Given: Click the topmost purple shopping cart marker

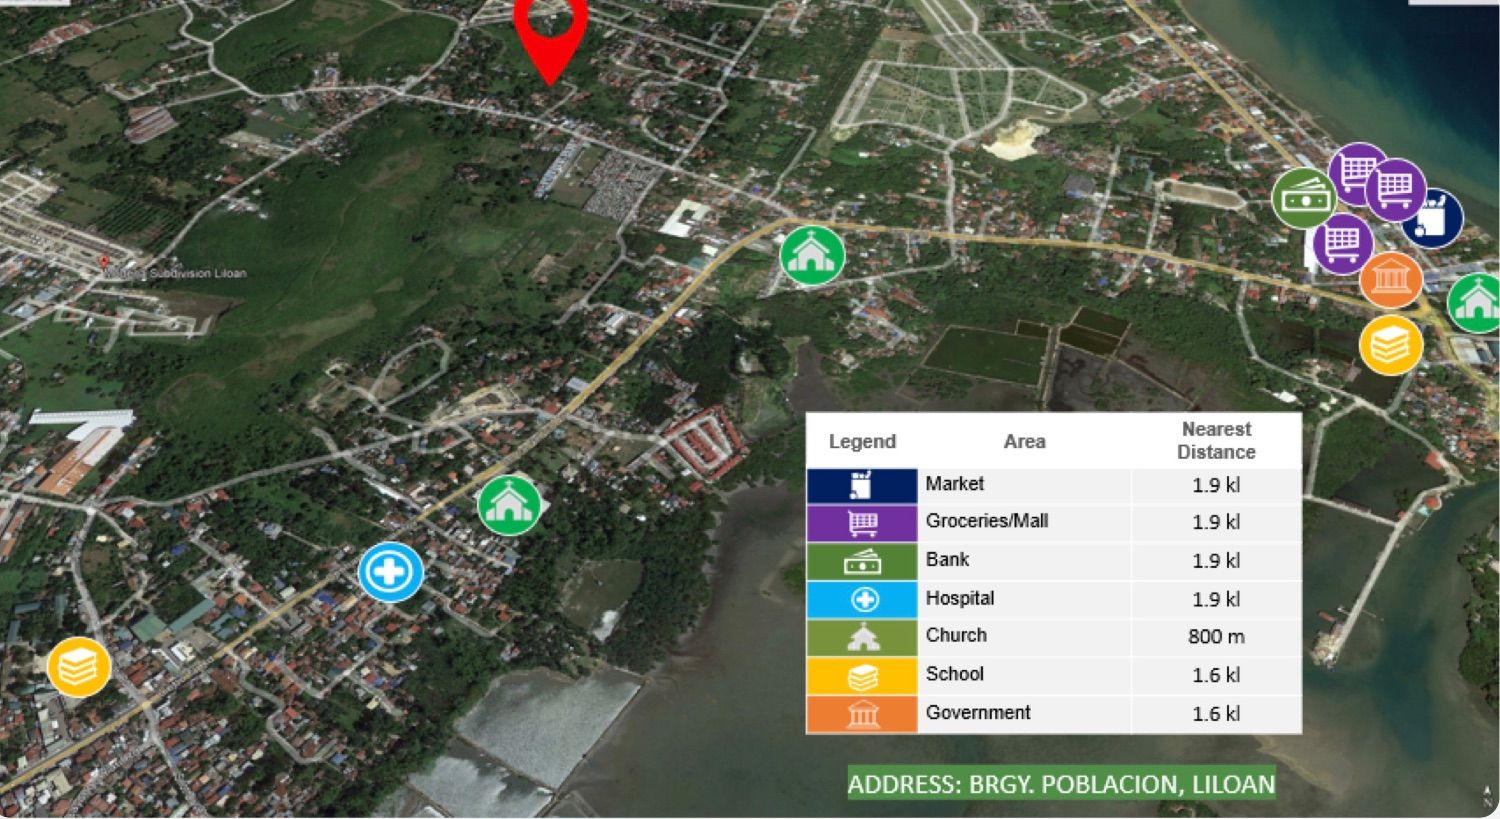Looking at the screenshot, I should coord(1357,172).
